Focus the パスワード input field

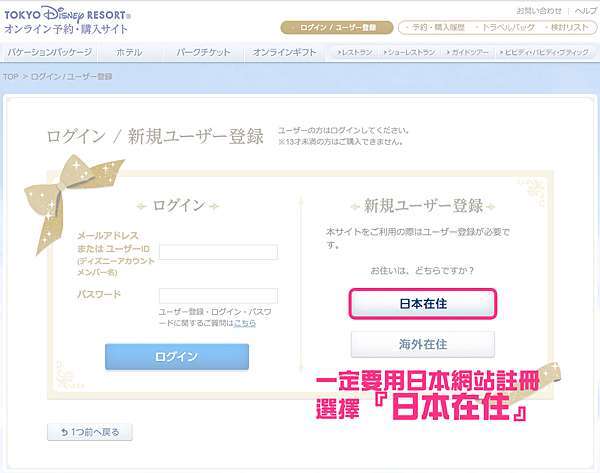point(218,296)
